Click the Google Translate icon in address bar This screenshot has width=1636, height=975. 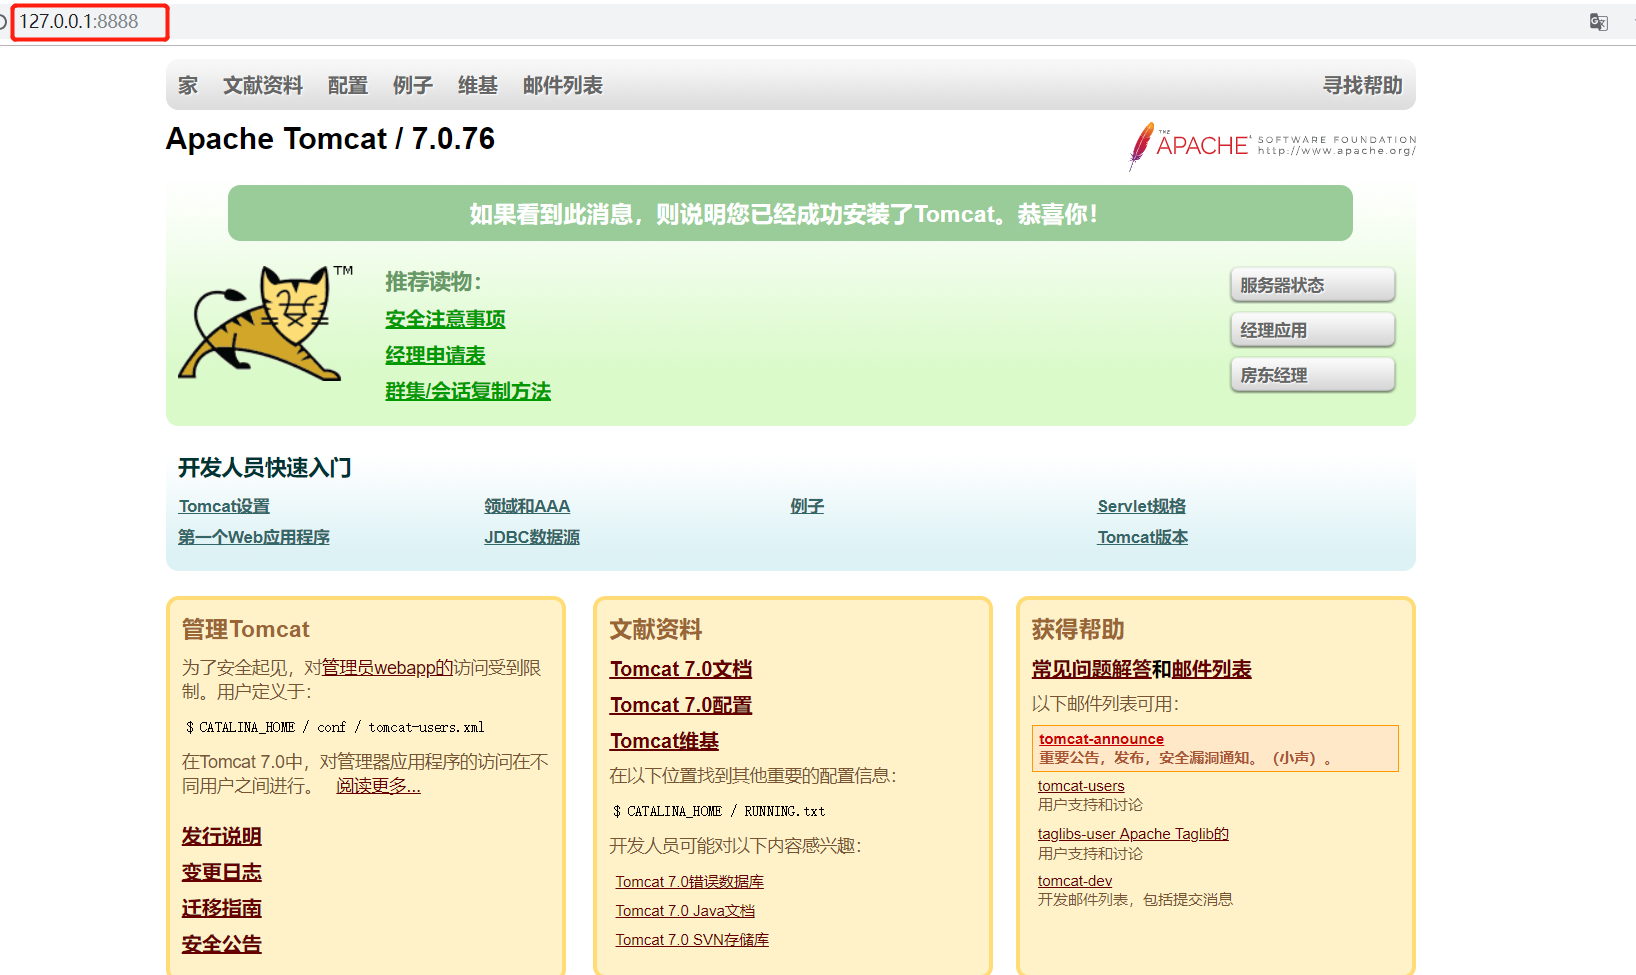pos(1598,22)
